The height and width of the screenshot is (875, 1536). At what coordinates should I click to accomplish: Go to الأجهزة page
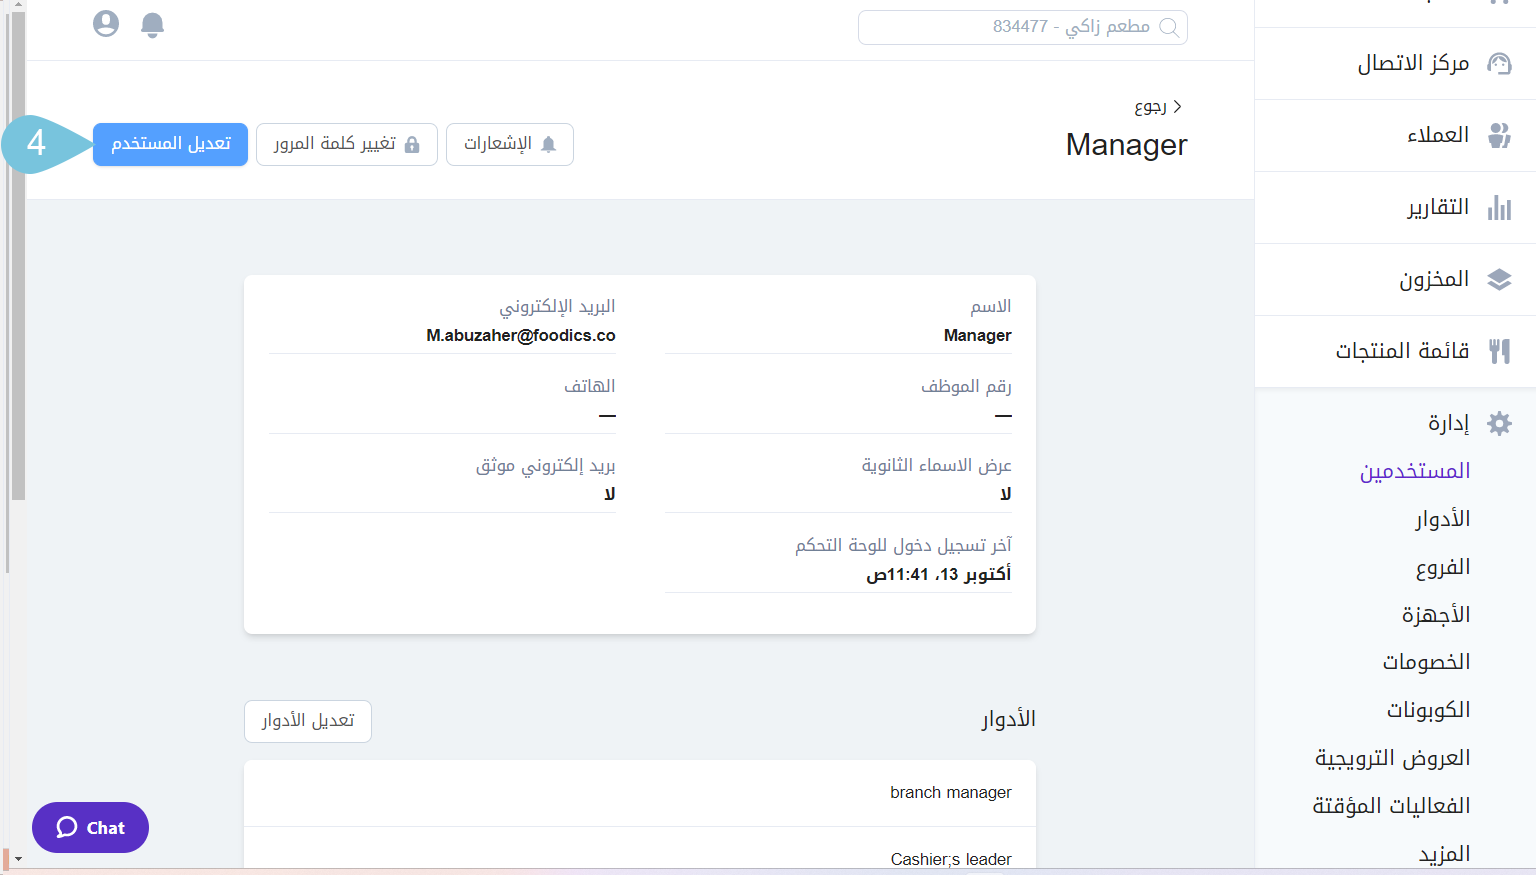pos(1436,614)
